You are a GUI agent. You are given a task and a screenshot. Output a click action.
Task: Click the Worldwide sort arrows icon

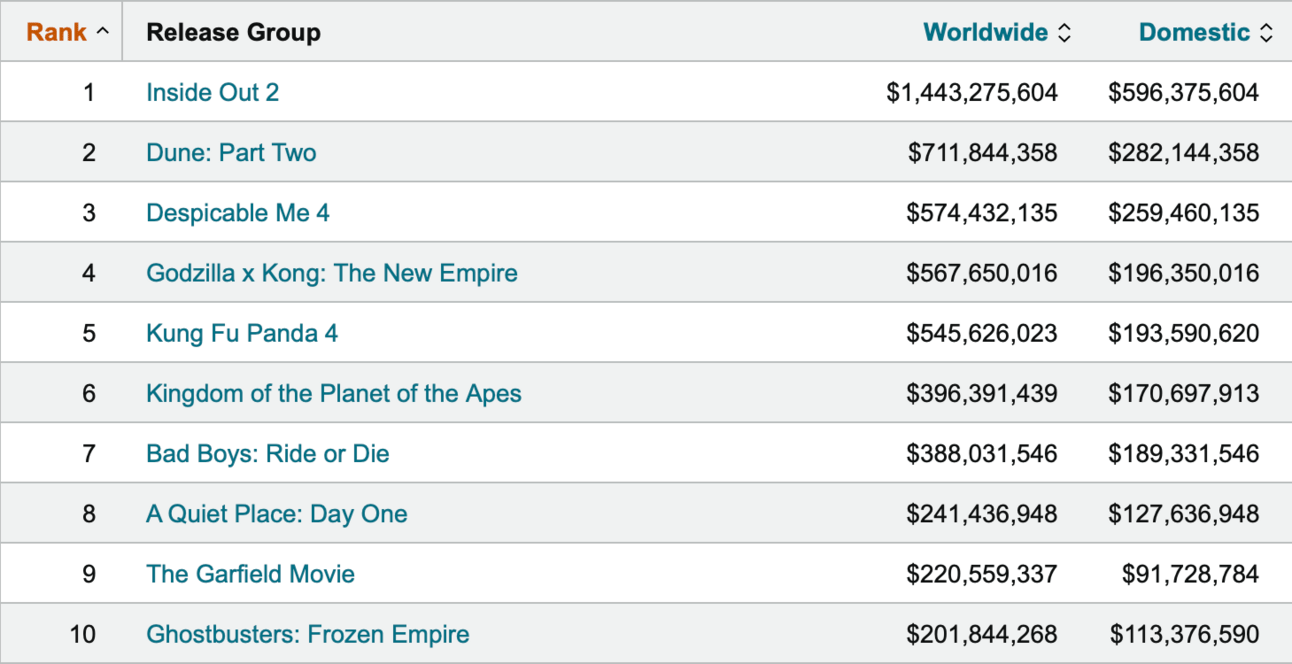point(1064,33)
